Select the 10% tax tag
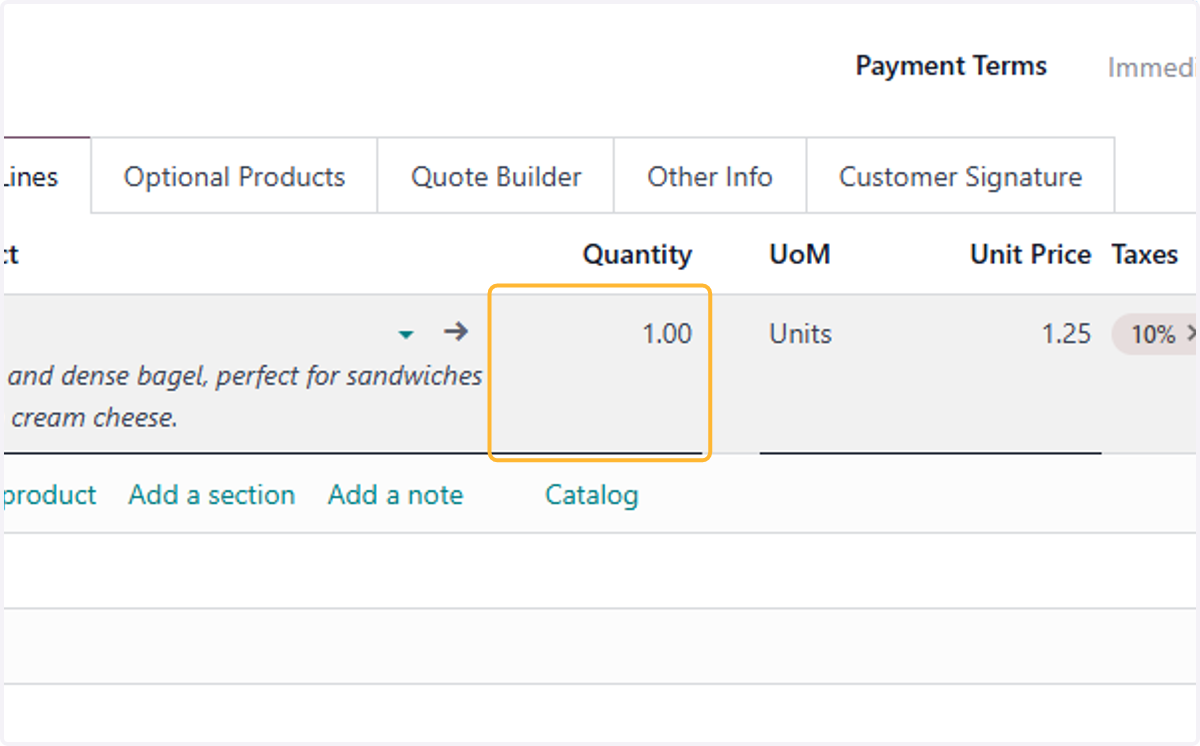This screenshot has width=1200, height=746. tap(1153, 335)
